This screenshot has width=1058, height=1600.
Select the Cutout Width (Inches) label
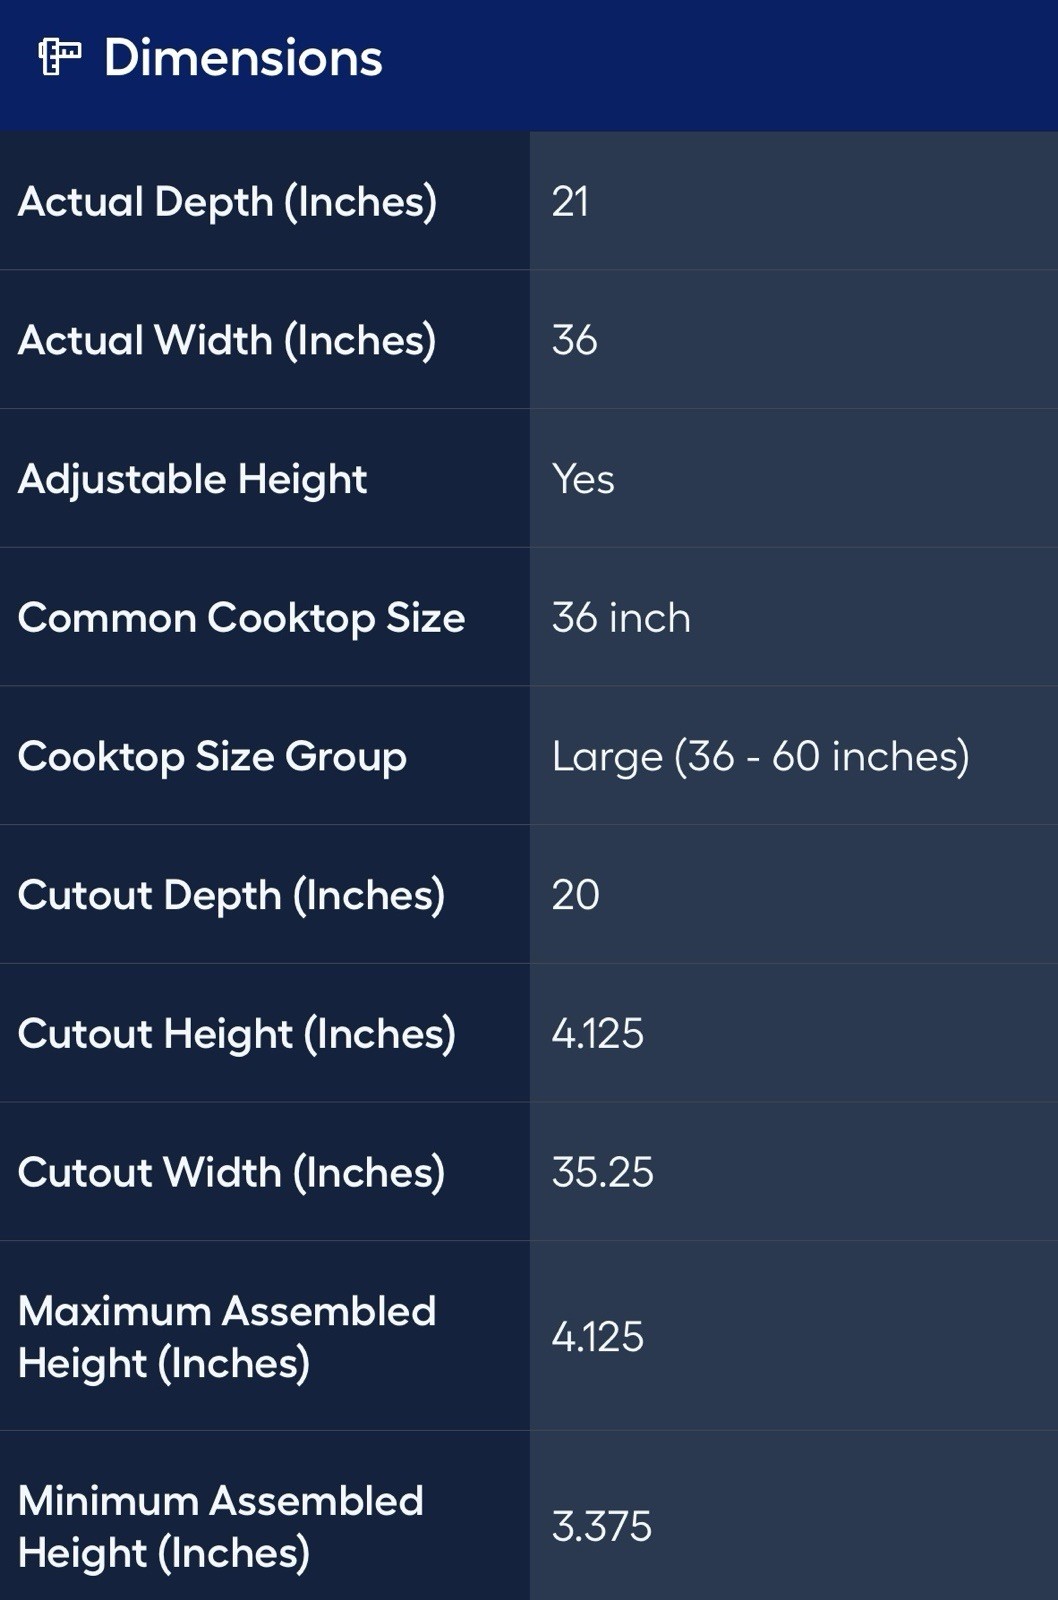231,1172
